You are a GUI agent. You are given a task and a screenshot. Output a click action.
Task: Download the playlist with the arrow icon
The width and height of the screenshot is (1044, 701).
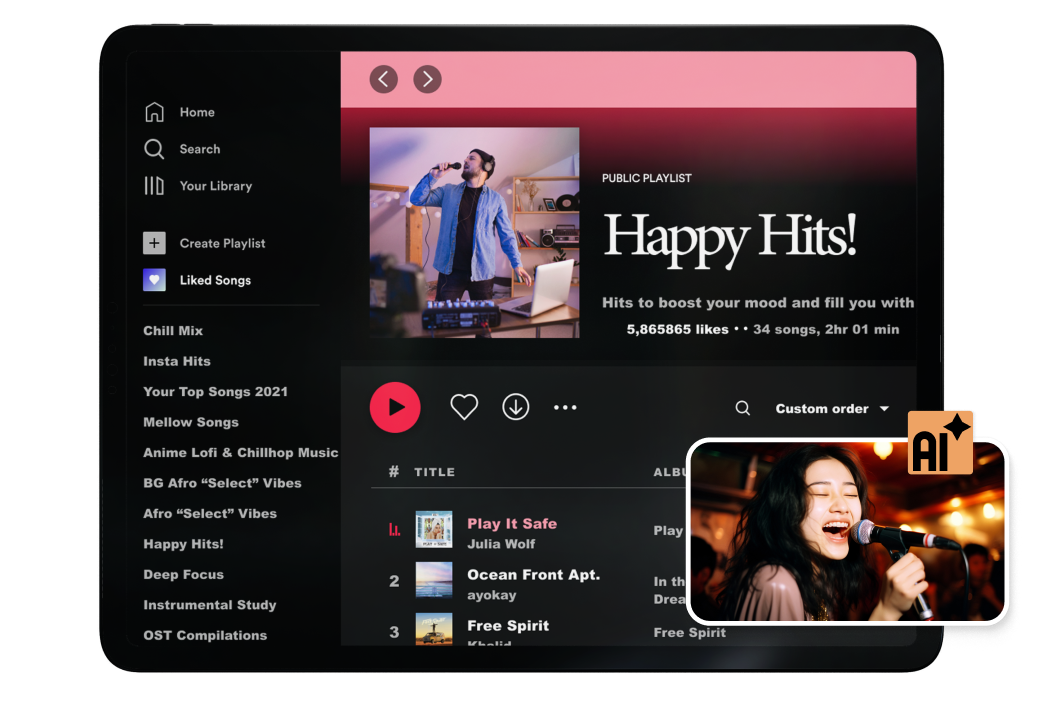(515, 407)
